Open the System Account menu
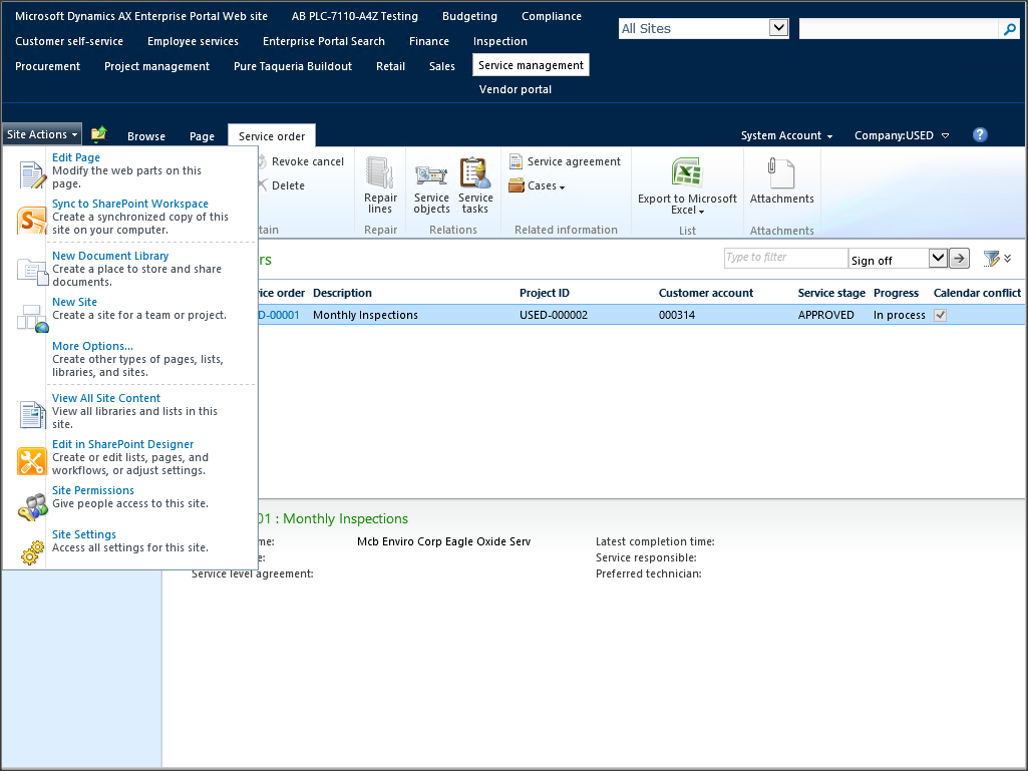Screen dimensions: 1028x771 786,136
